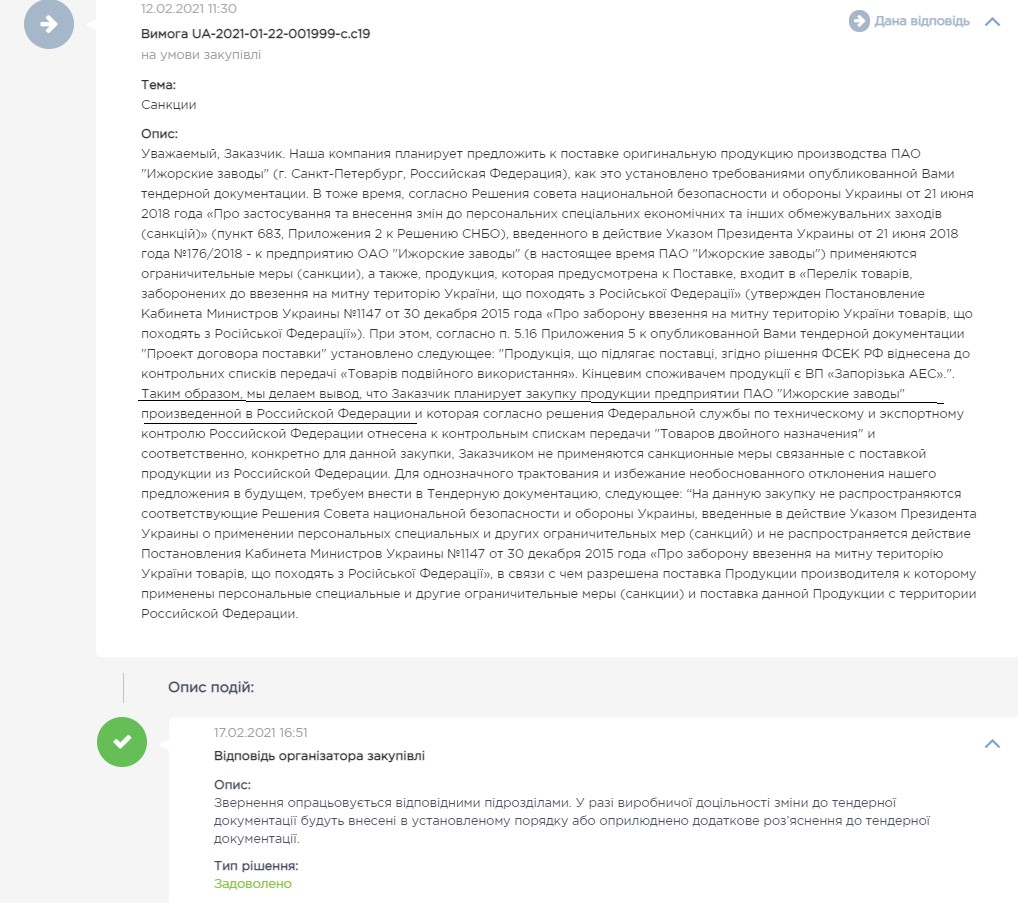Click the 'Тип рішення:' label
Image resolution: width=1018 pixels, height=903 pixels.
click(256, 865)
